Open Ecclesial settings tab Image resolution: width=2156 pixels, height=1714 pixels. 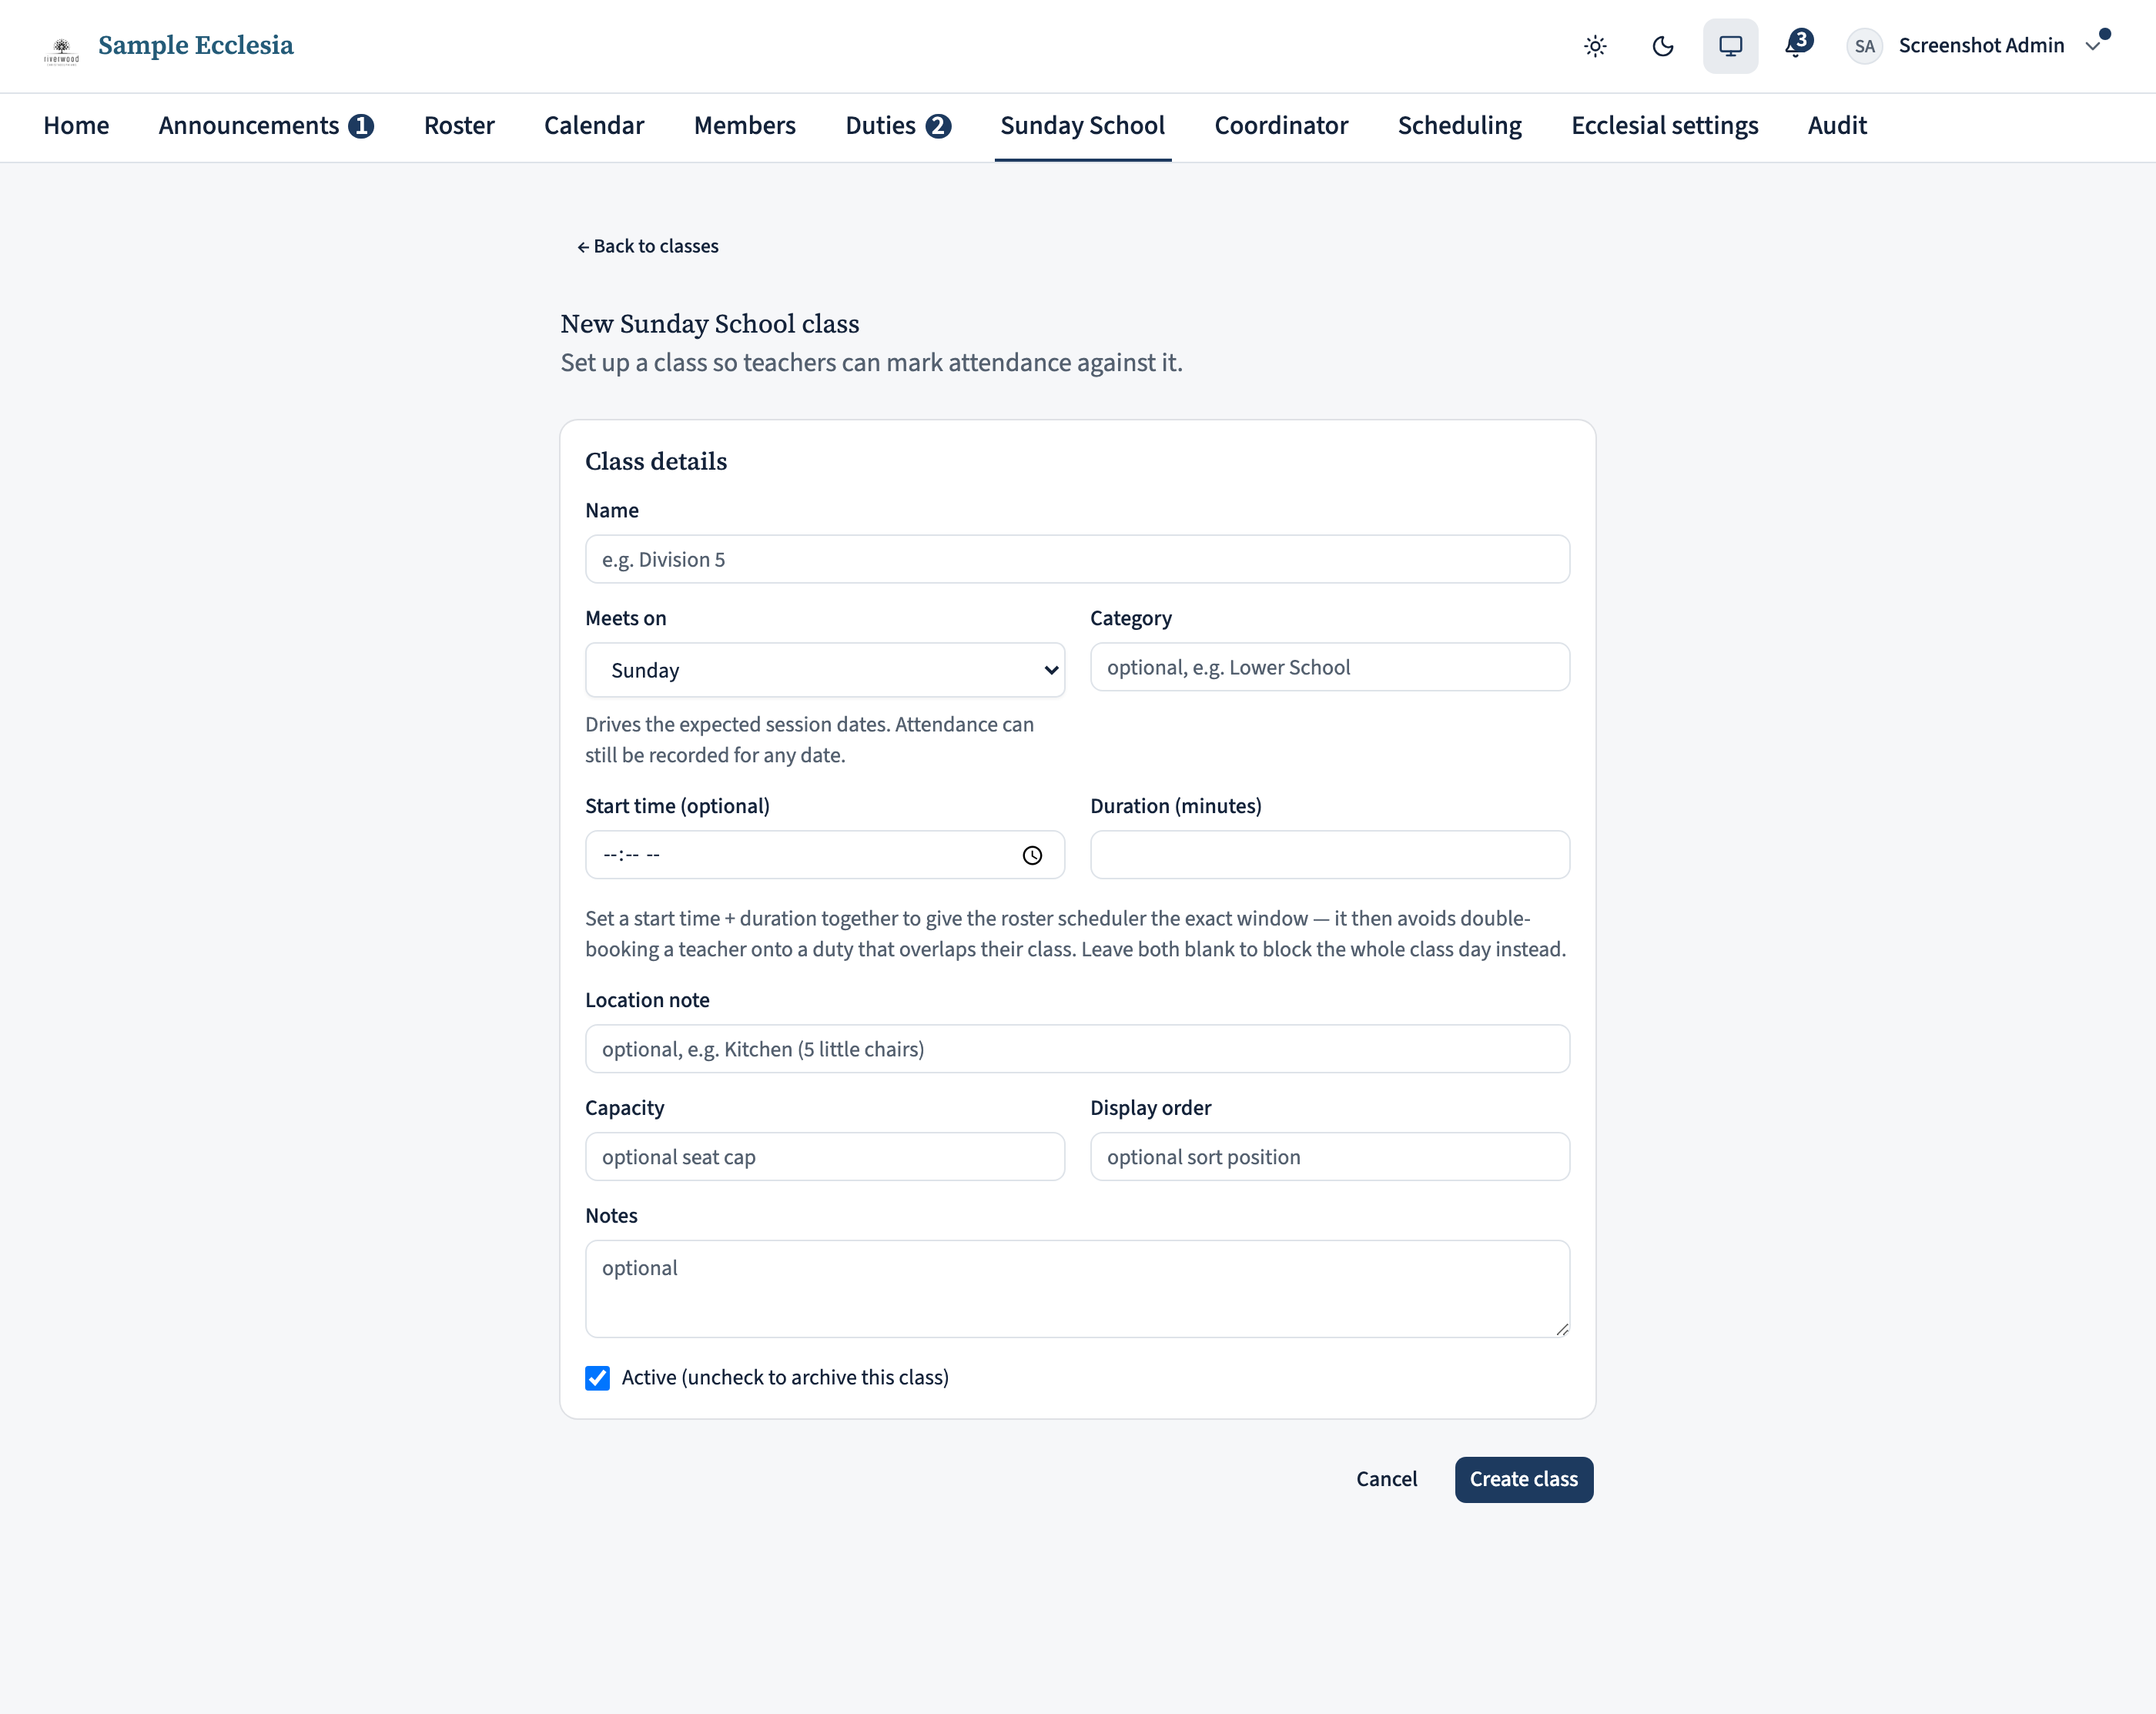click(x=1664, y=126)
